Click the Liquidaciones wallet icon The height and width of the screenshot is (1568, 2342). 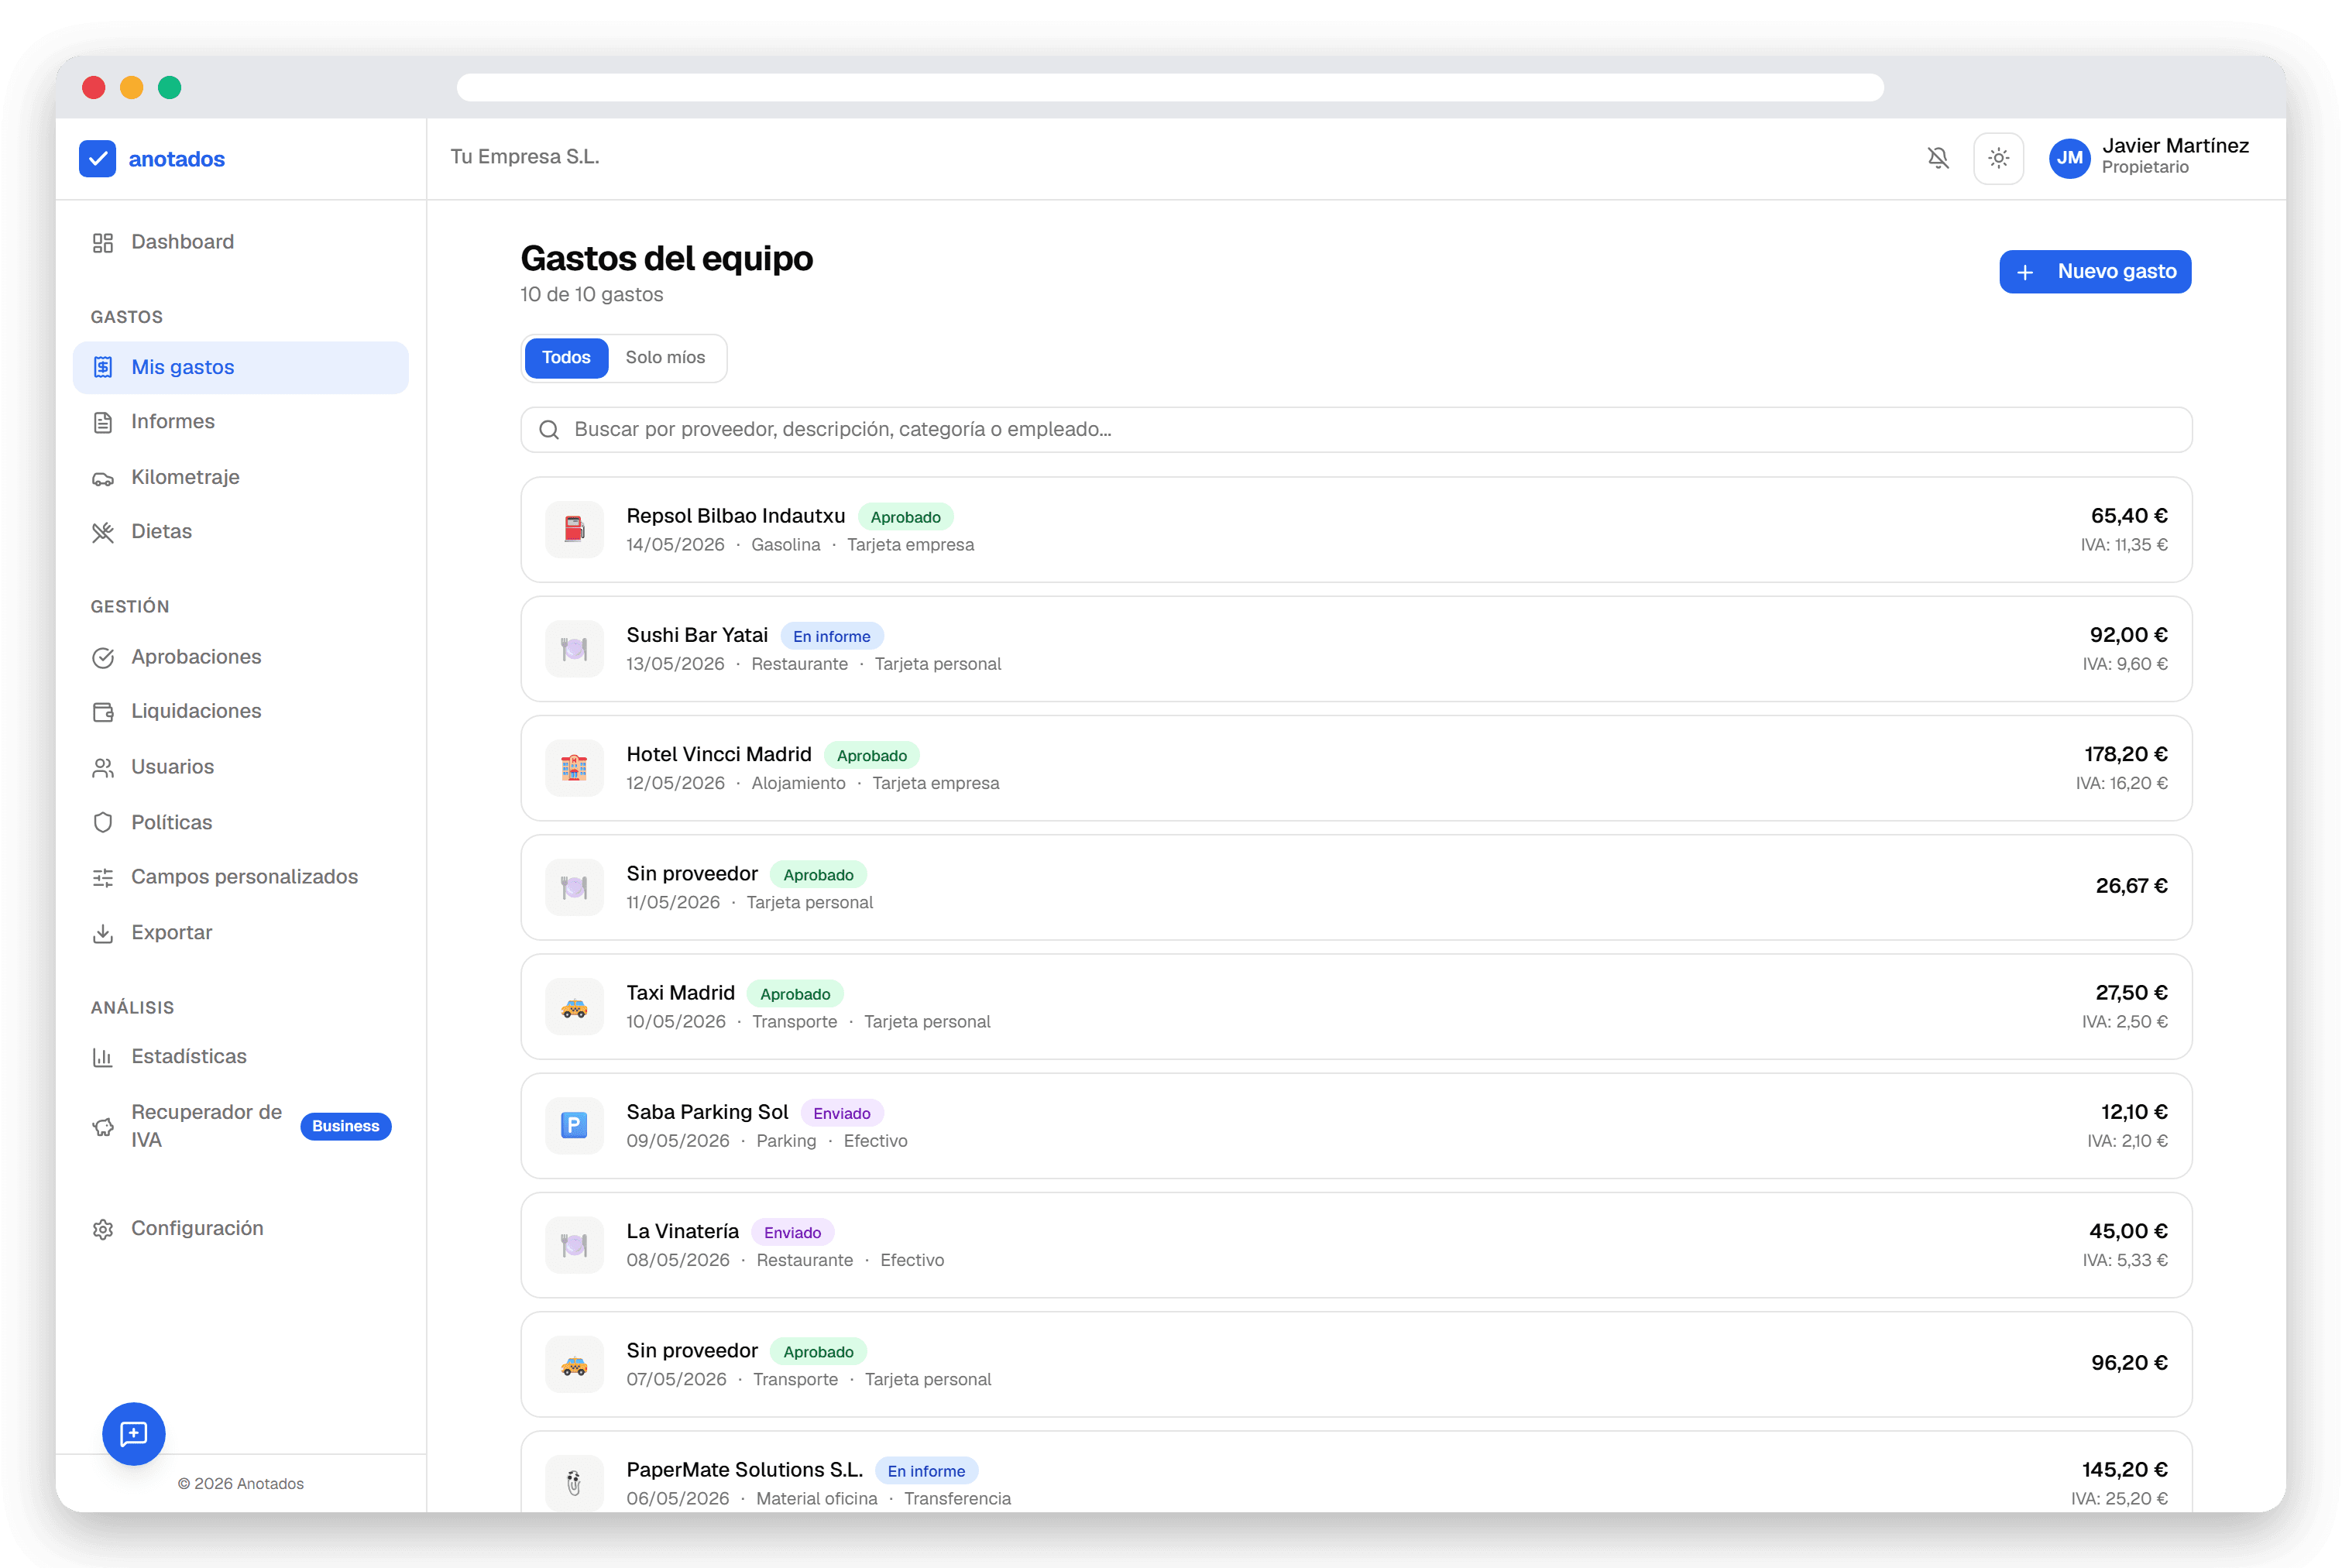103,712
